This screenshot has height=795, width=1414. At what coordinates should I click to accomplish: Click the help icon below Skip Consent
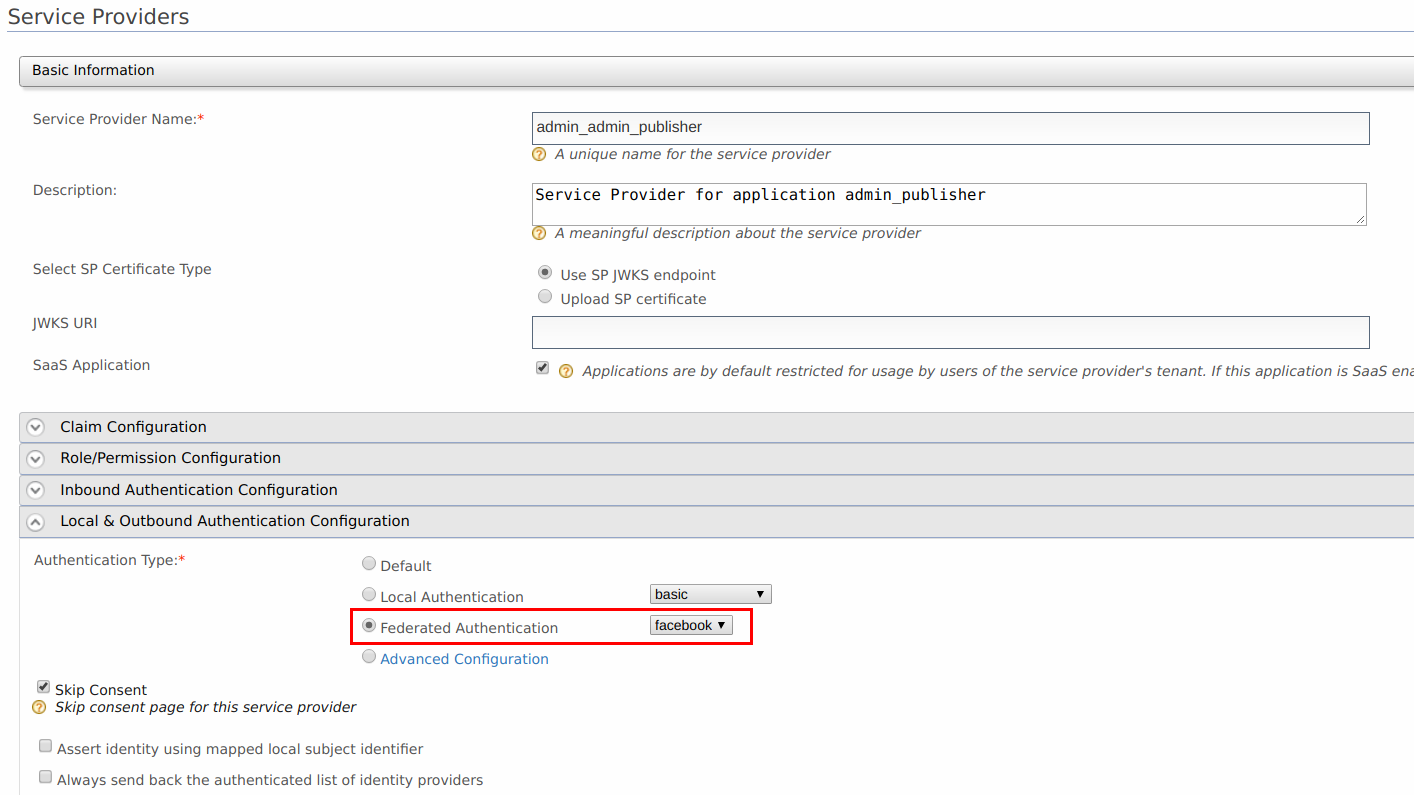coord(39,707)
